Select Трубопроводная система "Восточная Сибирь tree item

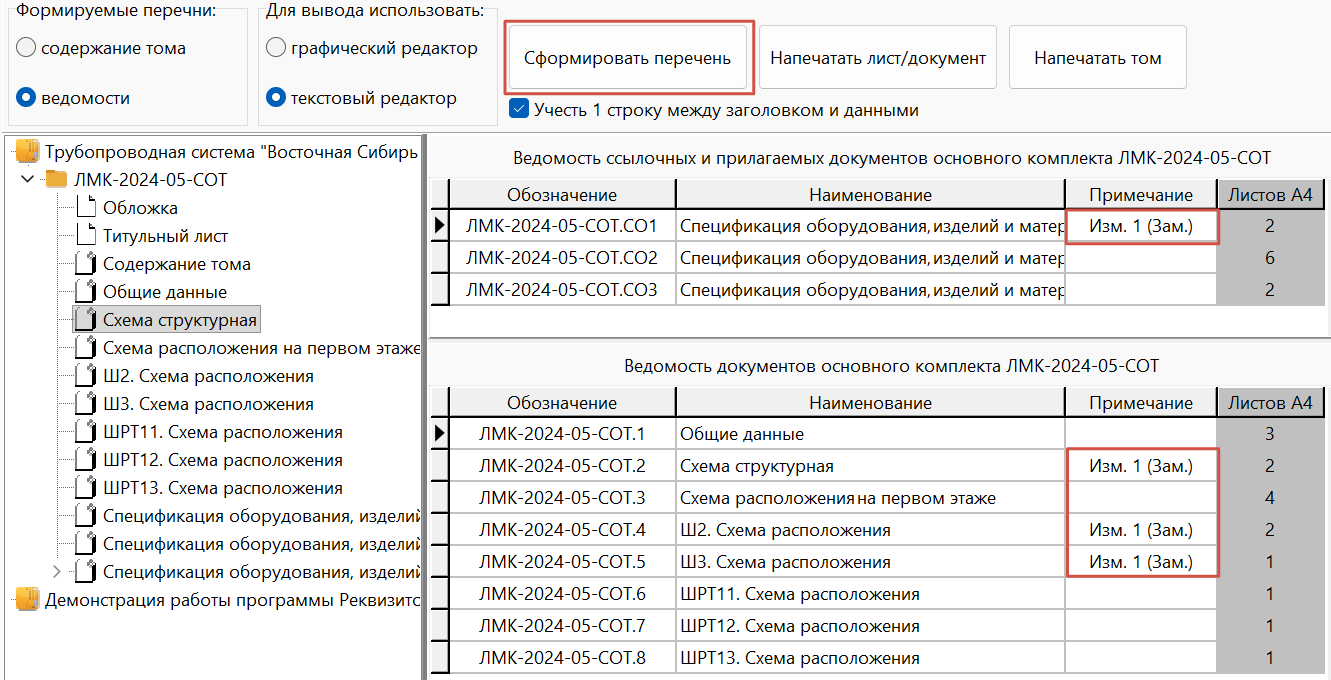[x=230, y=152]
